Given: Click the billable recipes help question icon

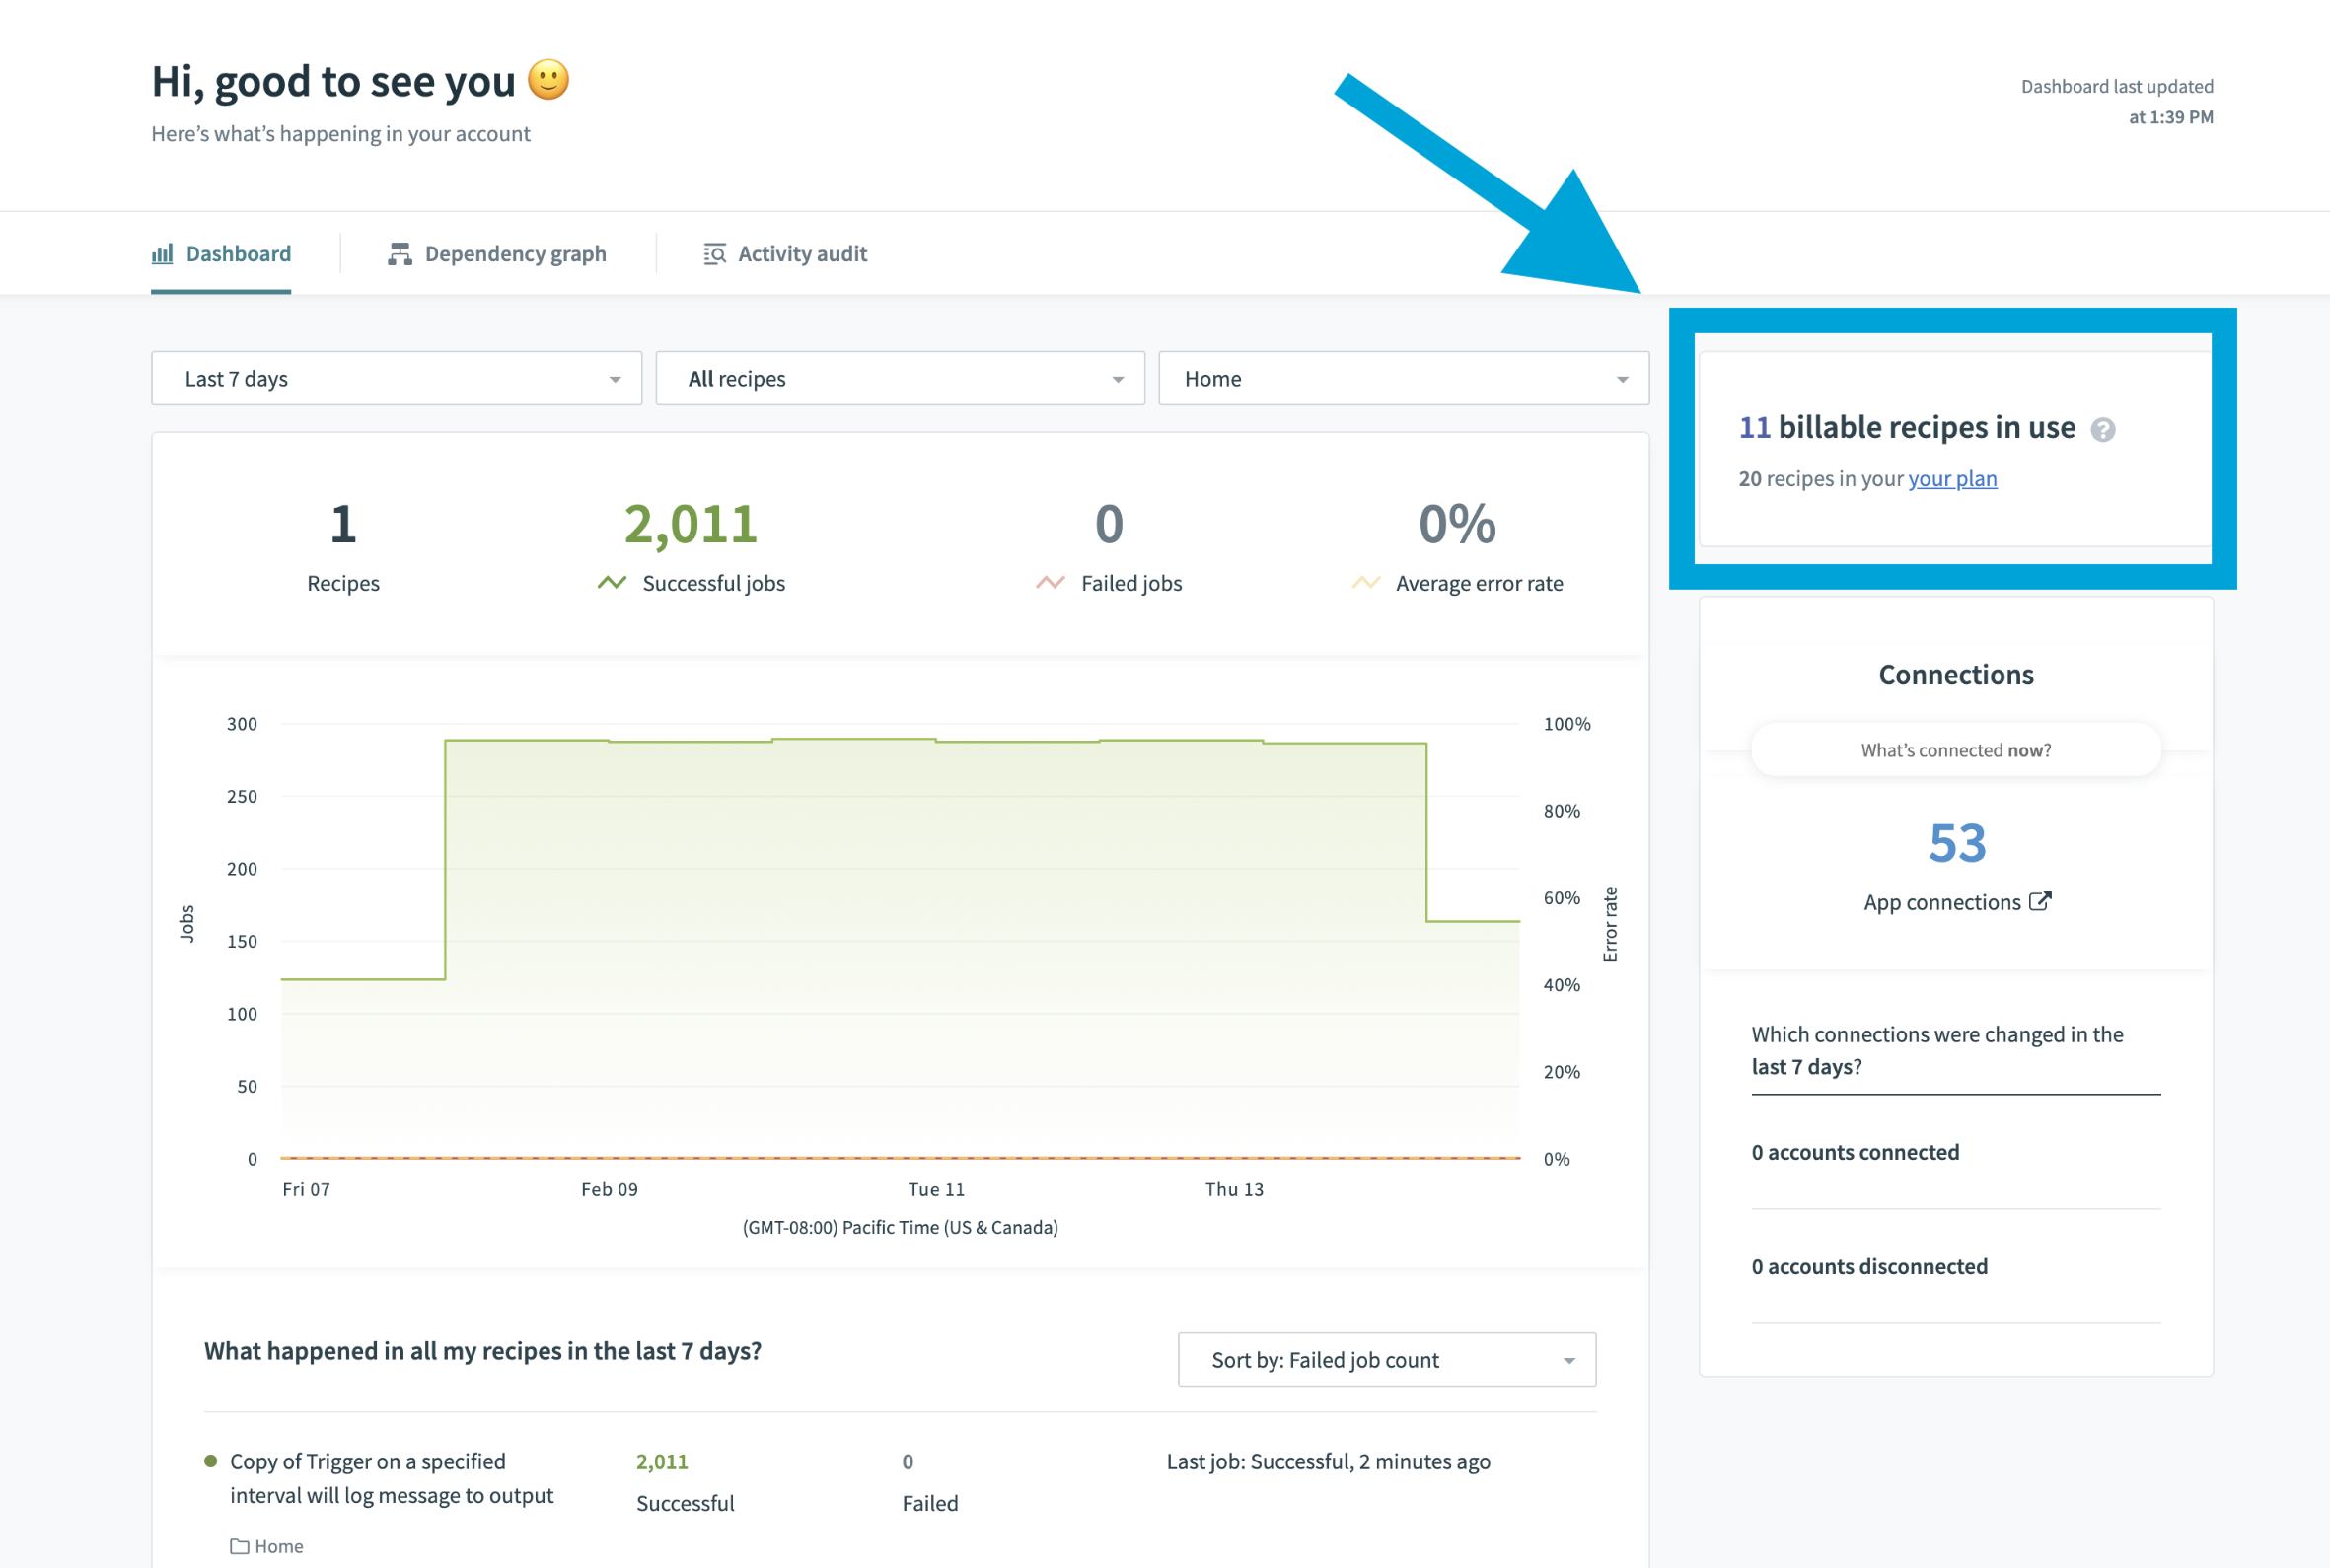Looking at the screenshot, I should (x=2103, y=429).
